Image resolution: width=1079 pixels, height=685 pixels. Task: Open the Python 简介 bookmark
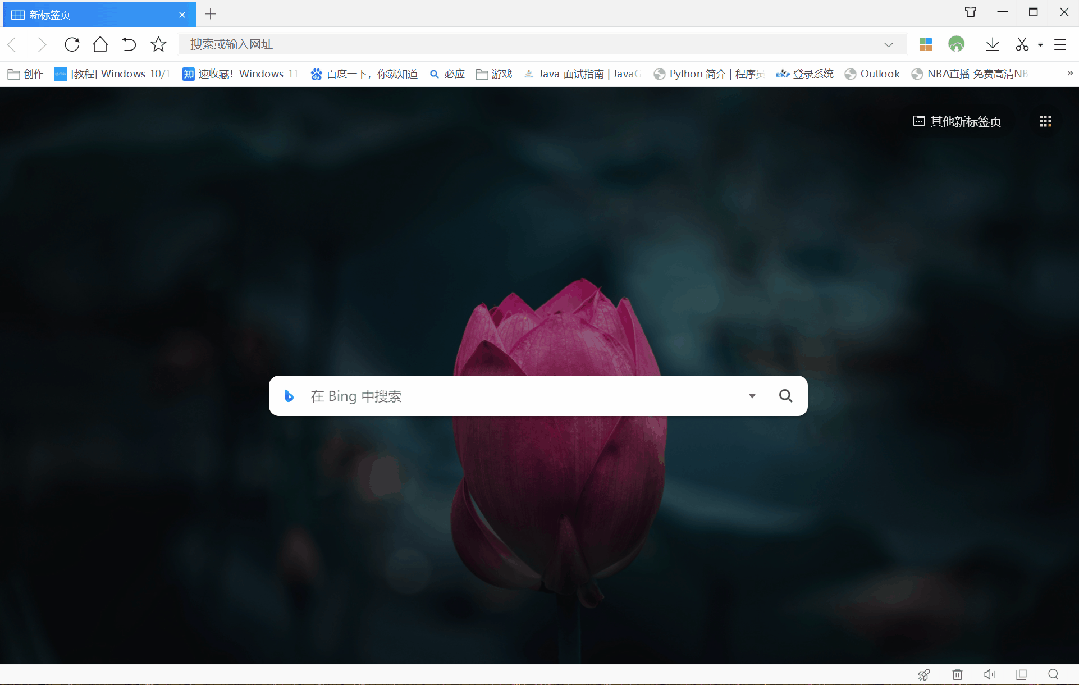point(709,74)
